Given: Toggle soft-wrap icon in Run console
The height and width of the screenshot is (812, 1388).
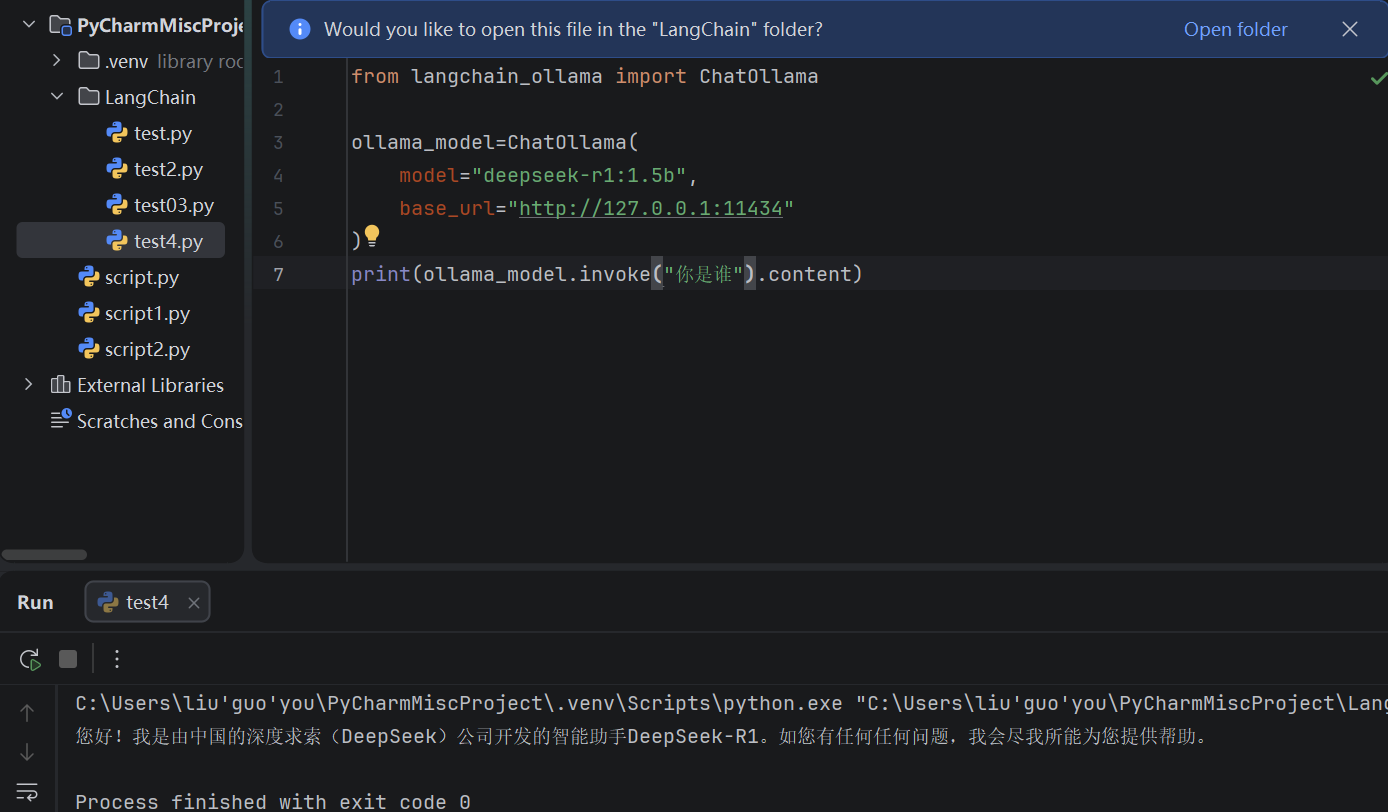Looking at the screenshot, I should pyautogui.click(x=27, y=791).
